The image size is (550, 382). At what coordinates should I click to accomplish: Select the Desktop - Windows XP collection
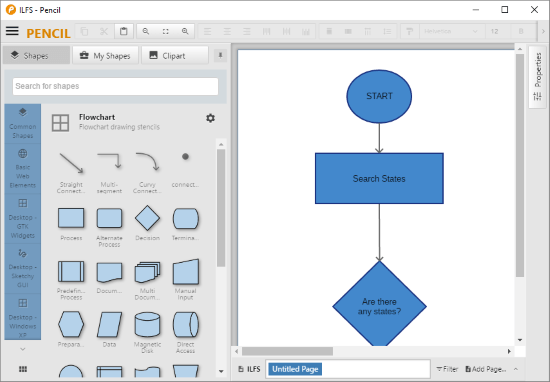(23, 317)
